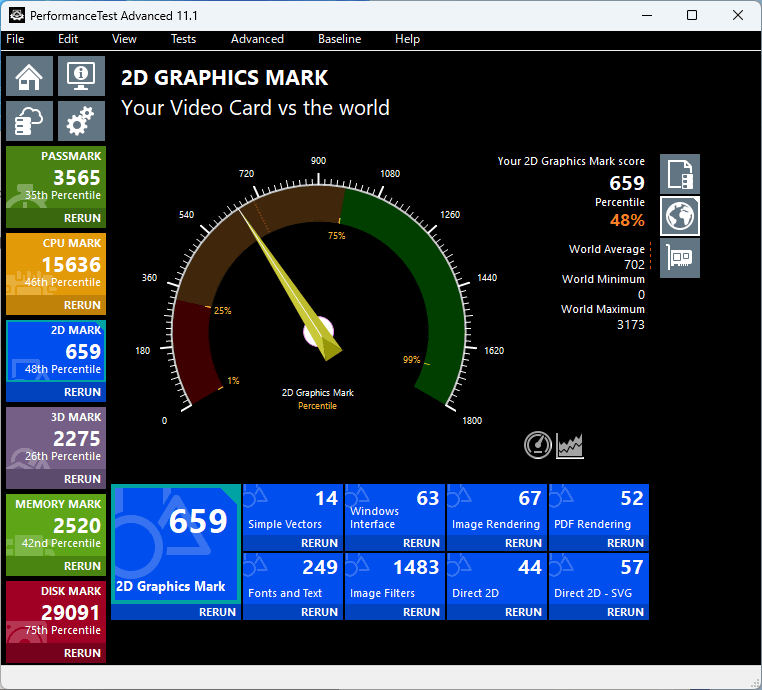Click the save results document icon
Image resolution: width=762 pixels, height=690 pixels.
[680, 174]
